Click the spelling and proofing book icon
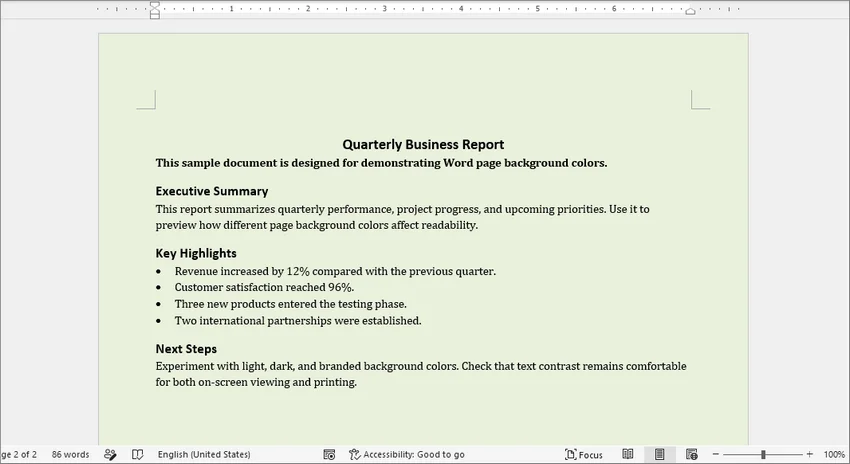Image resolution: width=850 pixels, height=464 pixels. [x=138, y=454]
